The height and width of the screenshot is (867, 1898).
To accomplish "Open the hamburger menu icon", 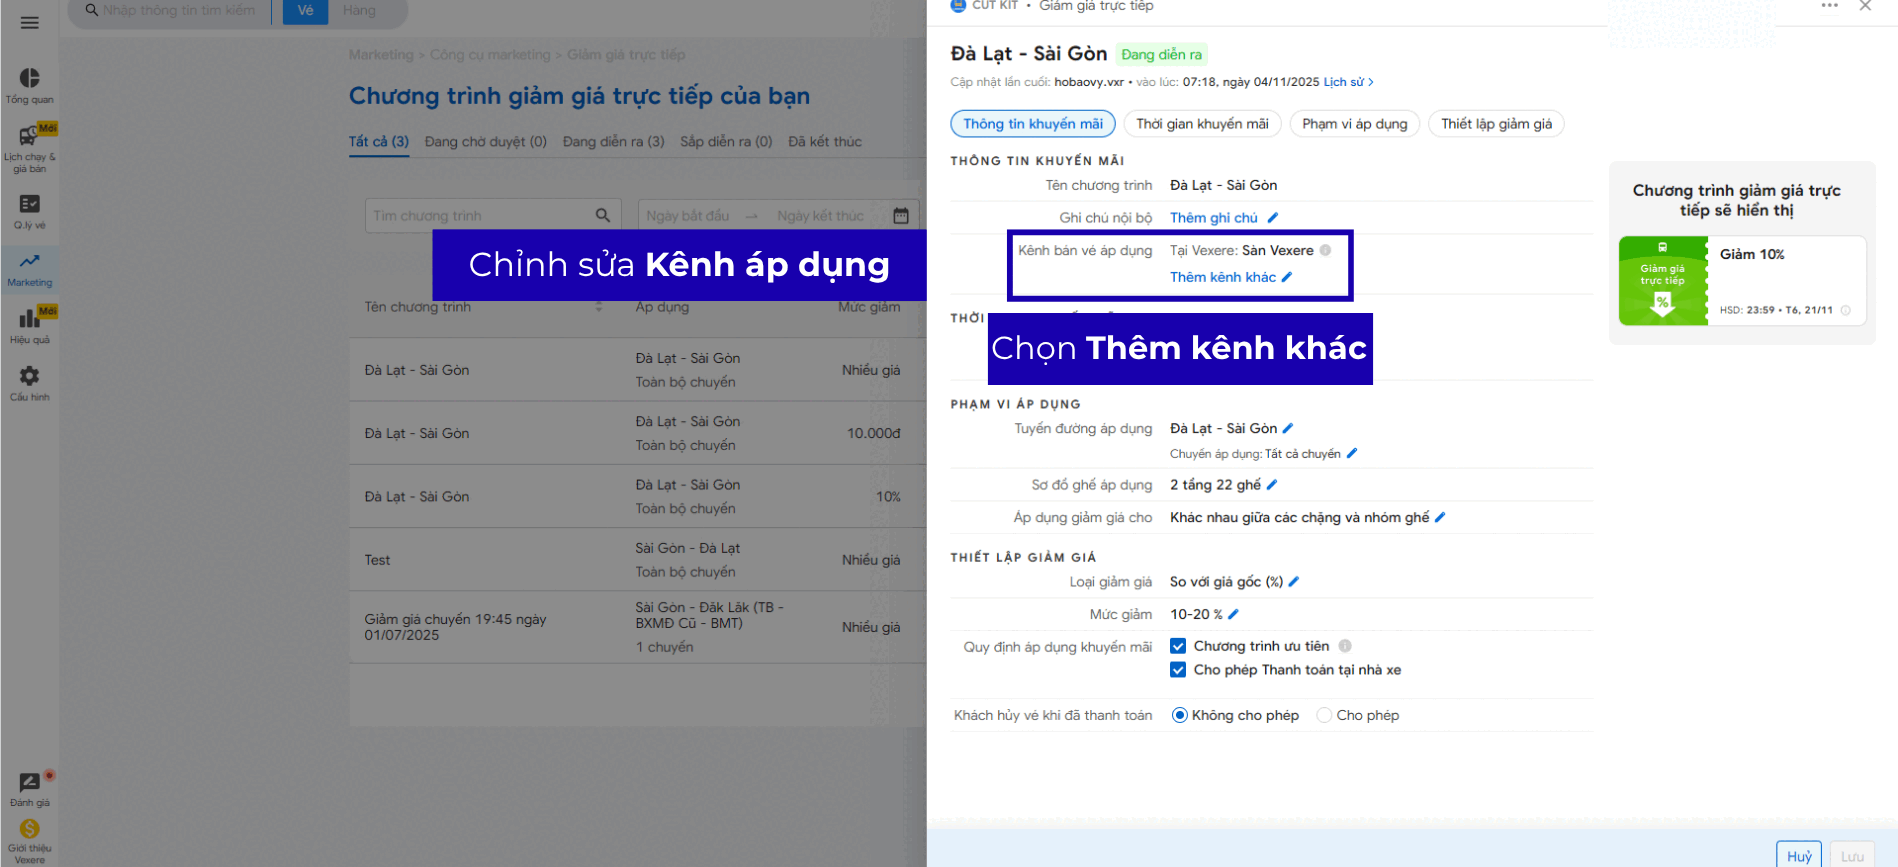I will pyautogui.click(x=30, y=23).
